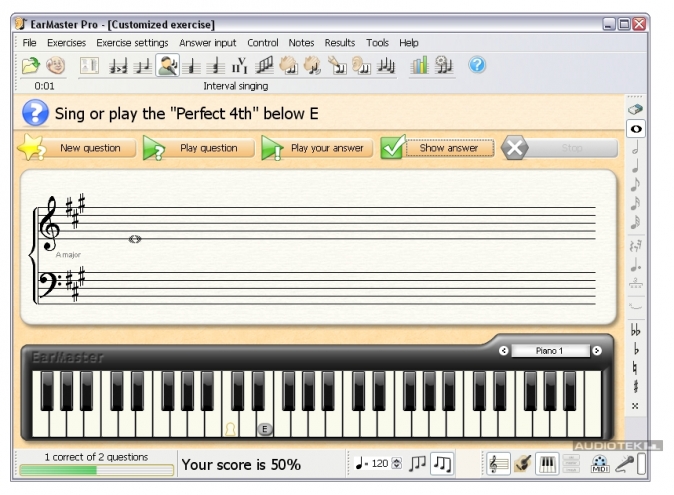Screen dimensions: 674x495
Task: Select the double sharp accidental
Action: (635, 406)
